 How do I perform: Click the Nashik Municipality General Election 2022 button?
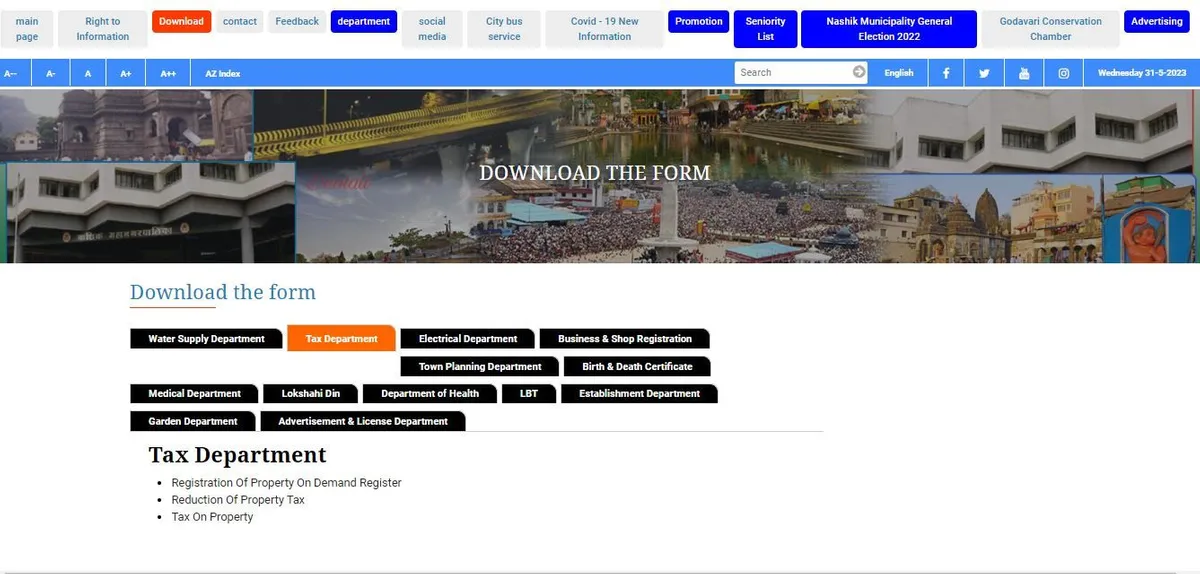tap(889, 29)
